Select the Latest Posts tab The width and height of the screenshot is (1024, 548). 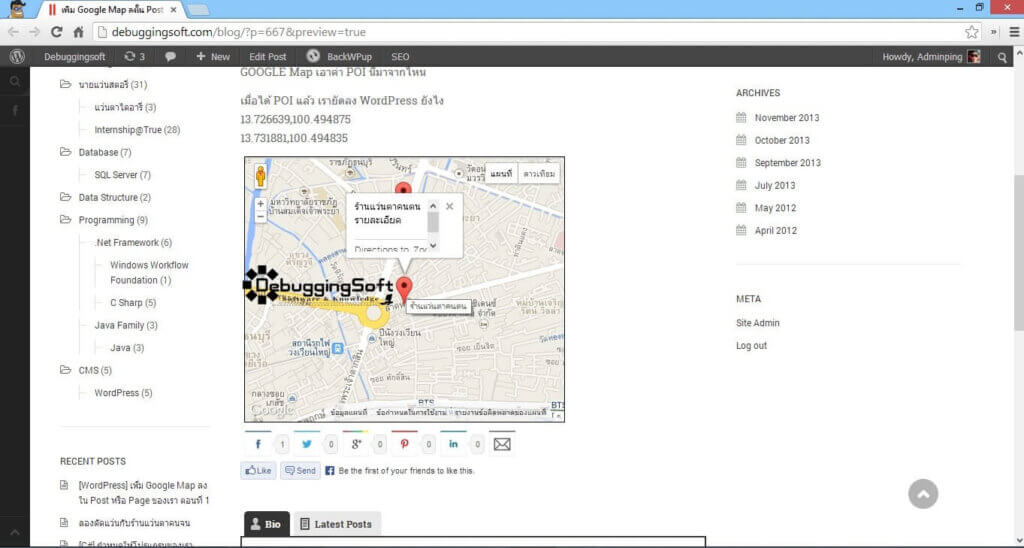(336, 524)
